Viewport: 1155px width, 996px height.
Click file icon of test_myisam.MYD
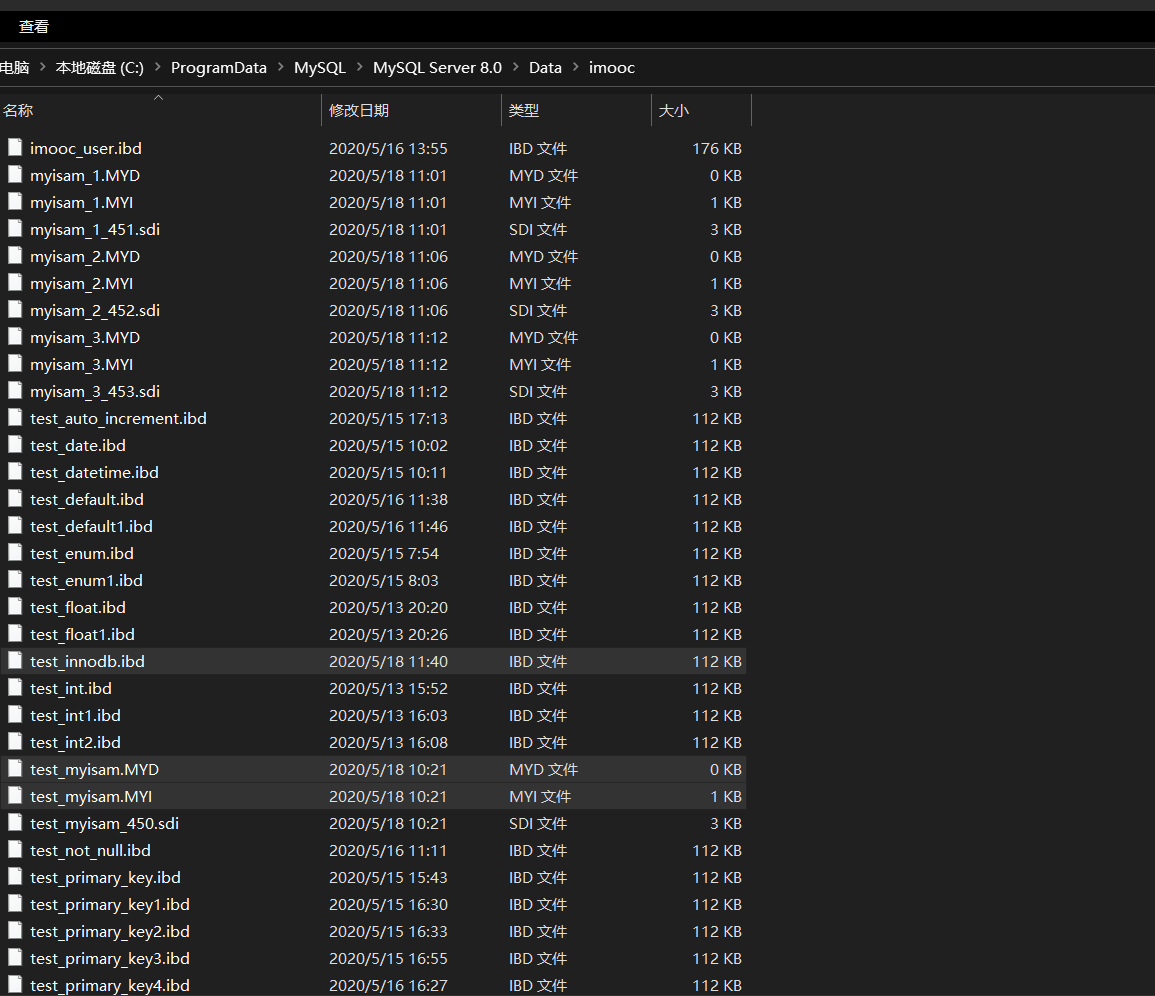pos(15,769)
